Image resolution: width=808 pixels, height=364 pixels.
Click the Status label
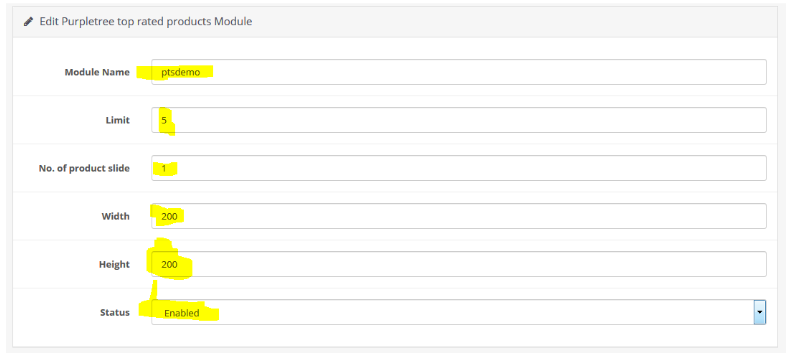tap(115, 312)
